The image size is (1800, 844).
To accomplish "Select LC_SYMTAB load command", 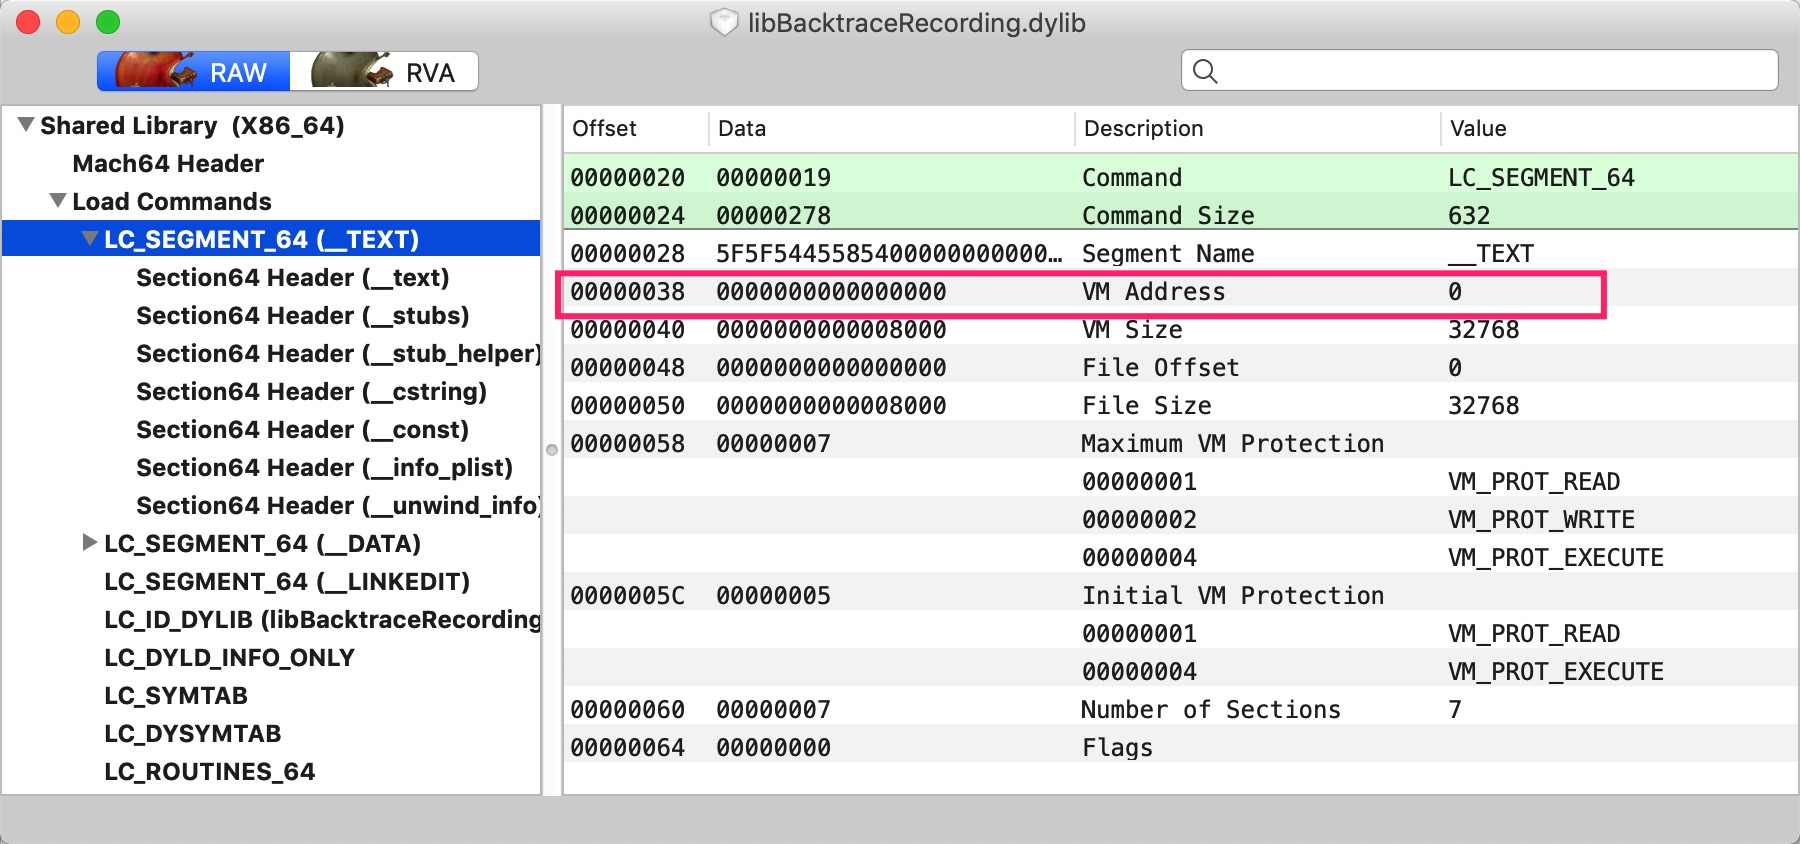I will tap(176, 696).
